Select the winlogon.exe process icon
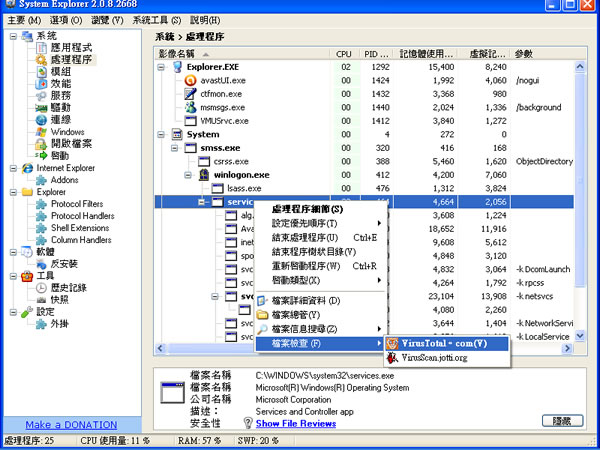Screen dimensions: 600x450 [x=204, y=175]
